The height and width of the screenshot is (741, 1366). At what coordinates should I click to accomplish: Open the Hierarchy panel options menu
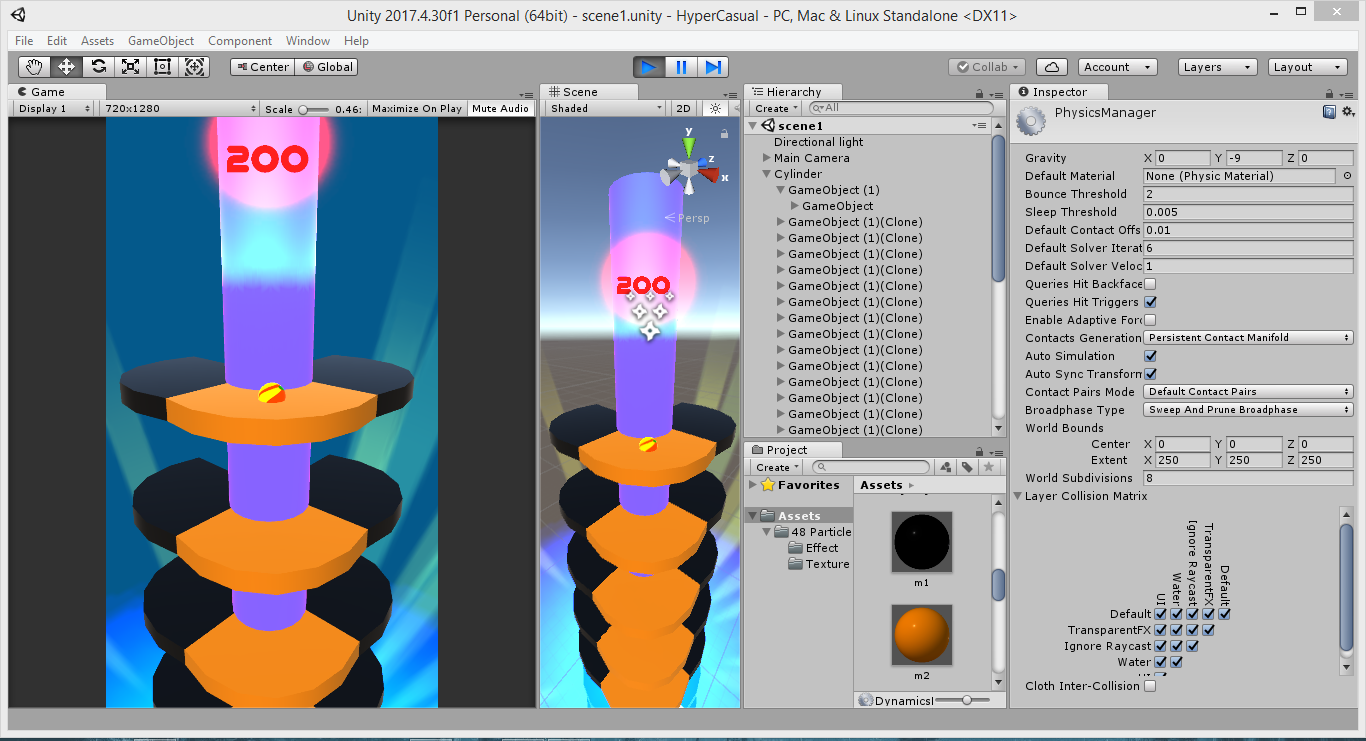[998, 93]
